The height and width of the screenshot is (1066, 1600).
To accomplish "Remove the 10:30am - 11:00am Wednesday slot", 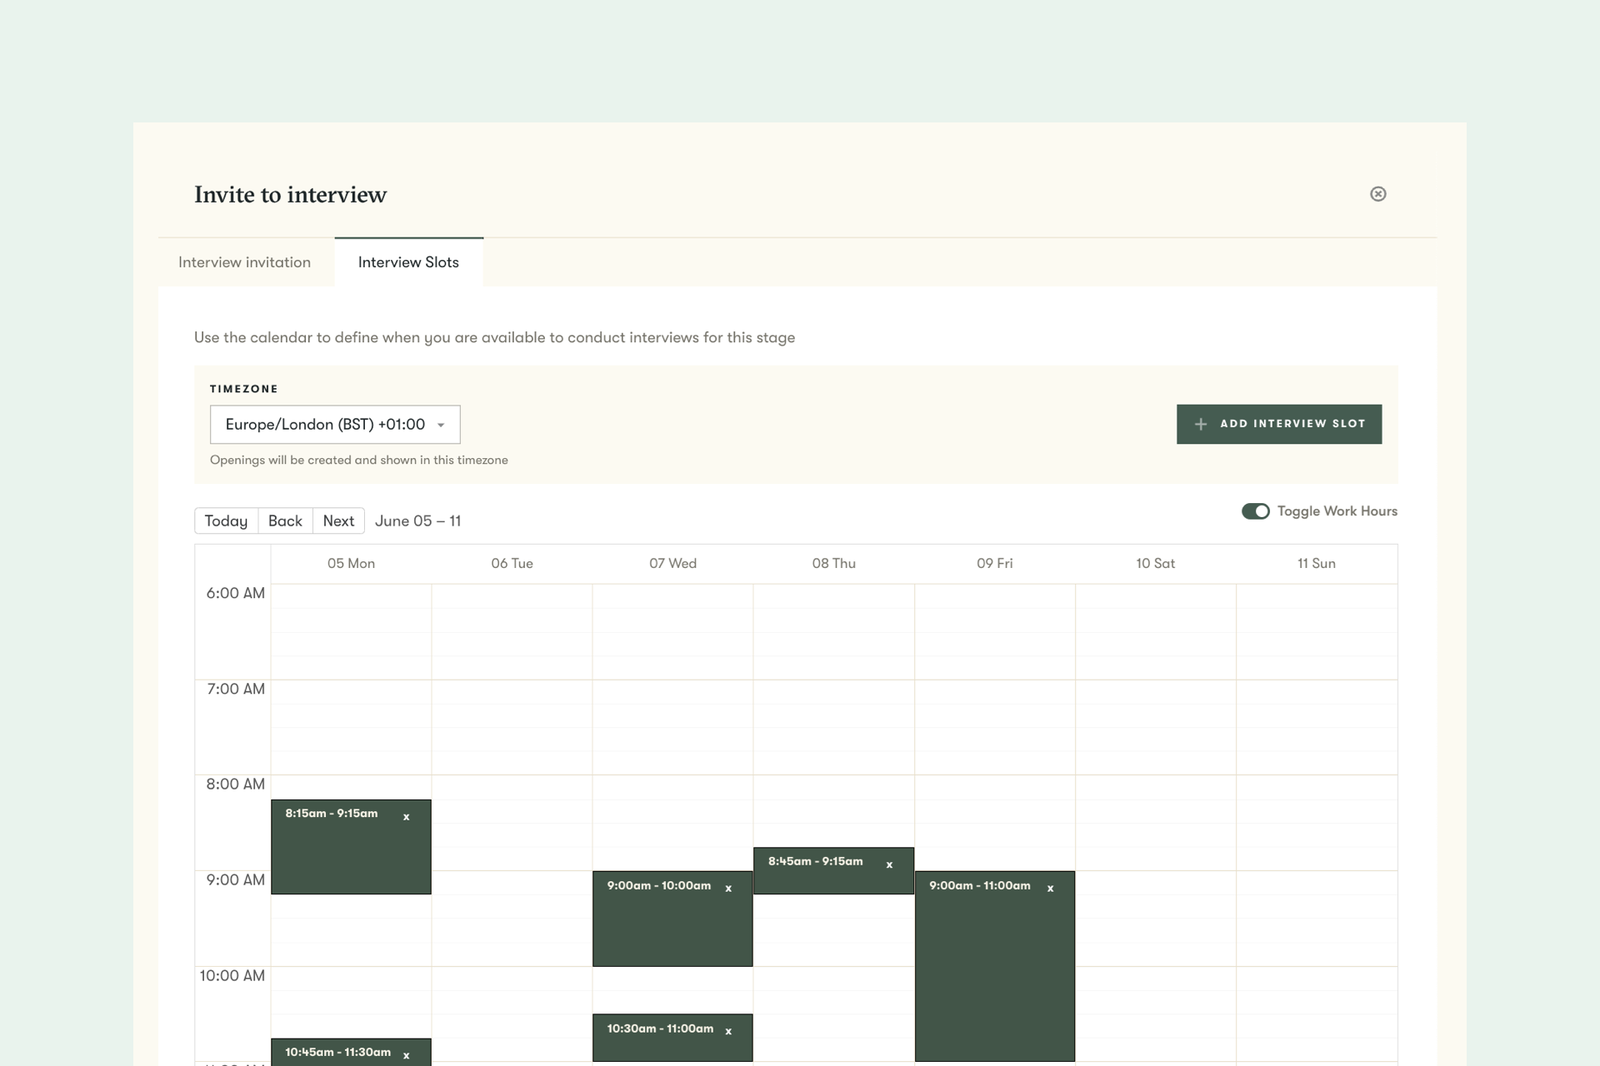I will point(729,1031).
